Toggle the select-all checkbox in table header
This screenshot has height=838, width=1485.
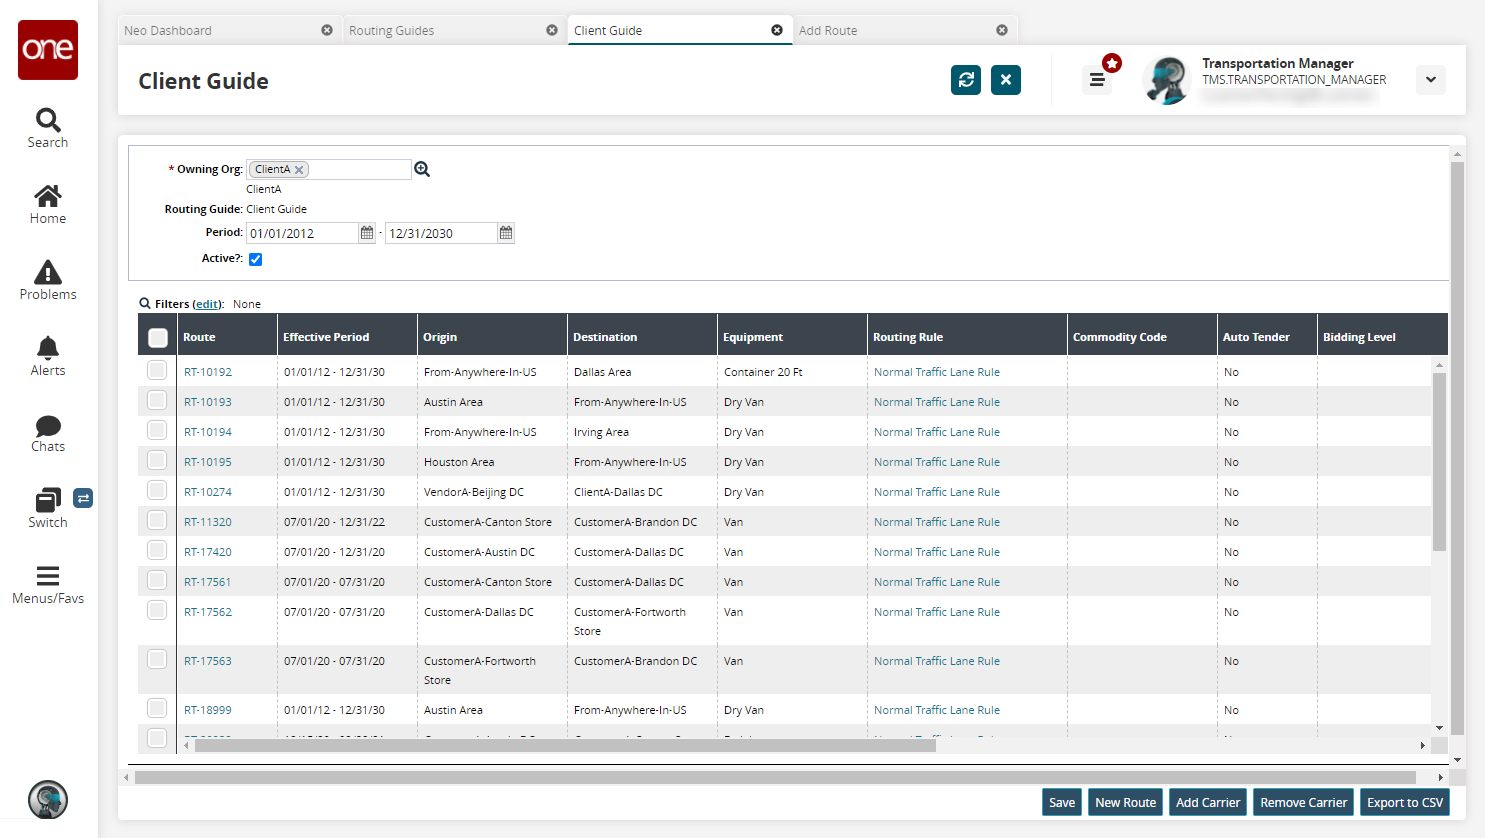point(158,338)
